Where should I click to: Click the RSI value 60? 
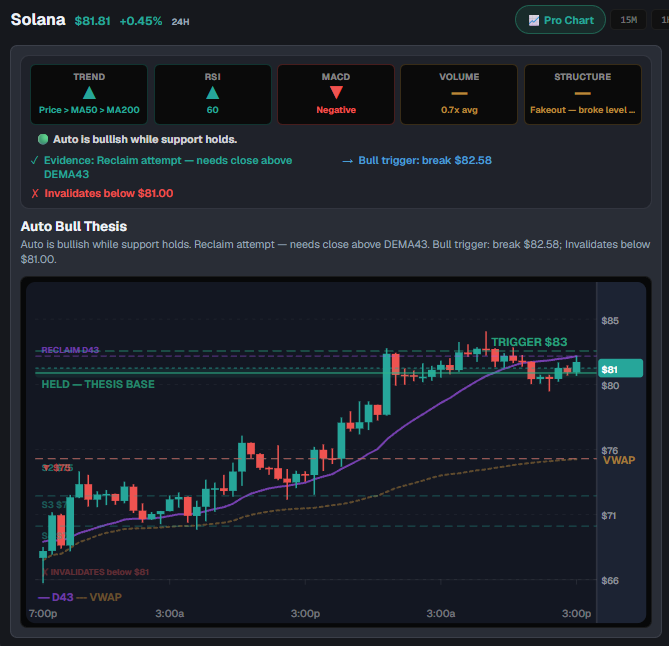tap(212, 110)
